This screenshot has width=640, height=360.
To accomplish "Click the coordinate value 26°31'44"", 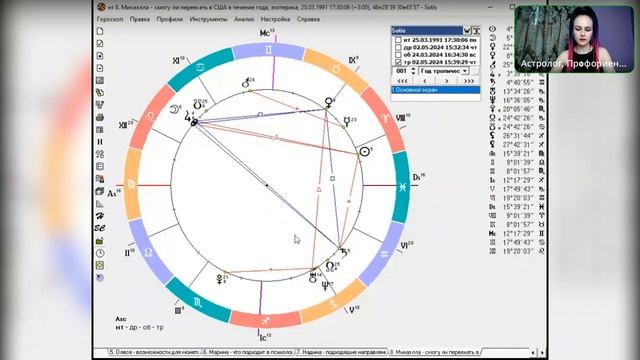I will click(519, 136).
